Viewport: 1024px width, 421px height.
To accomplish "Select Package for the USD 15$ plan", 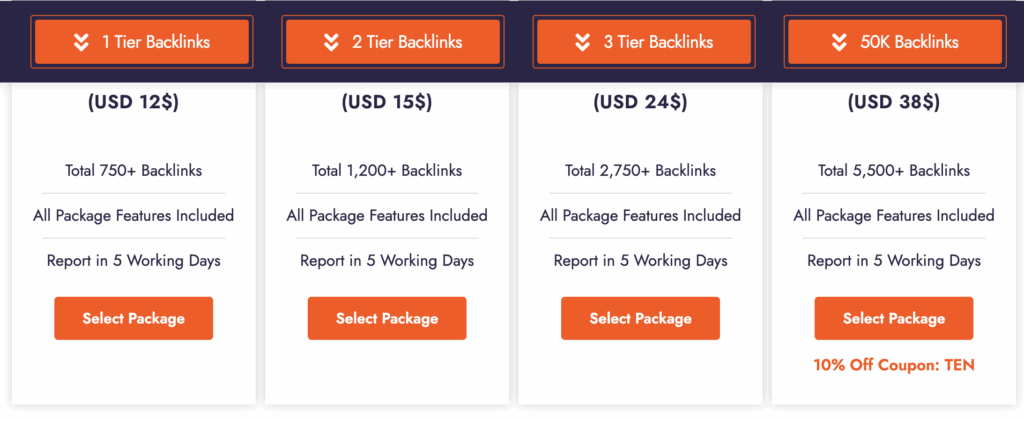I will click(387, 318).
